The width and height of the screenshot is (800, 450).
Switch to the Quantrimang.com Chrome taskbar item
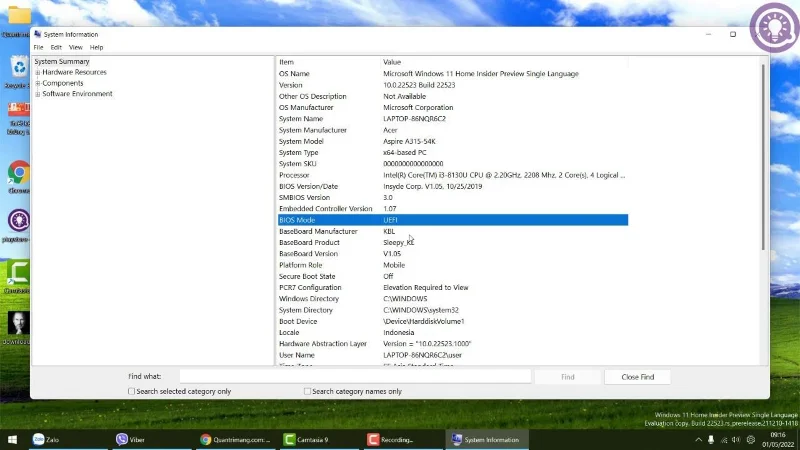(235, 439)
